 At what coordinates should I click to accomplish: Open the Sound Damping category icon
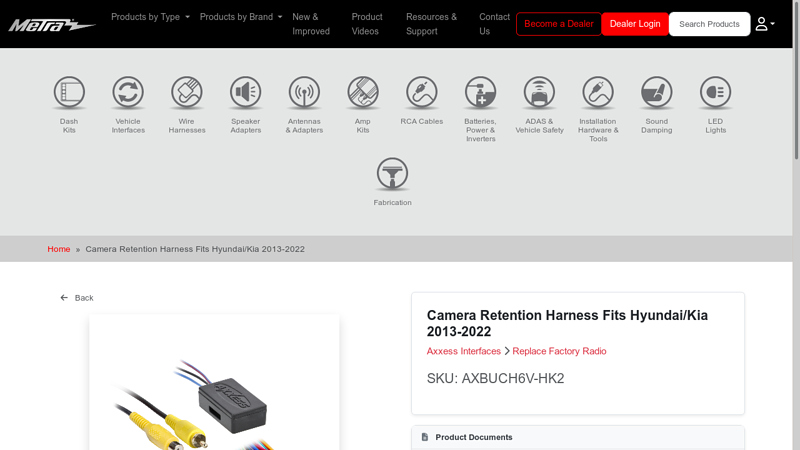pos(657,92)
